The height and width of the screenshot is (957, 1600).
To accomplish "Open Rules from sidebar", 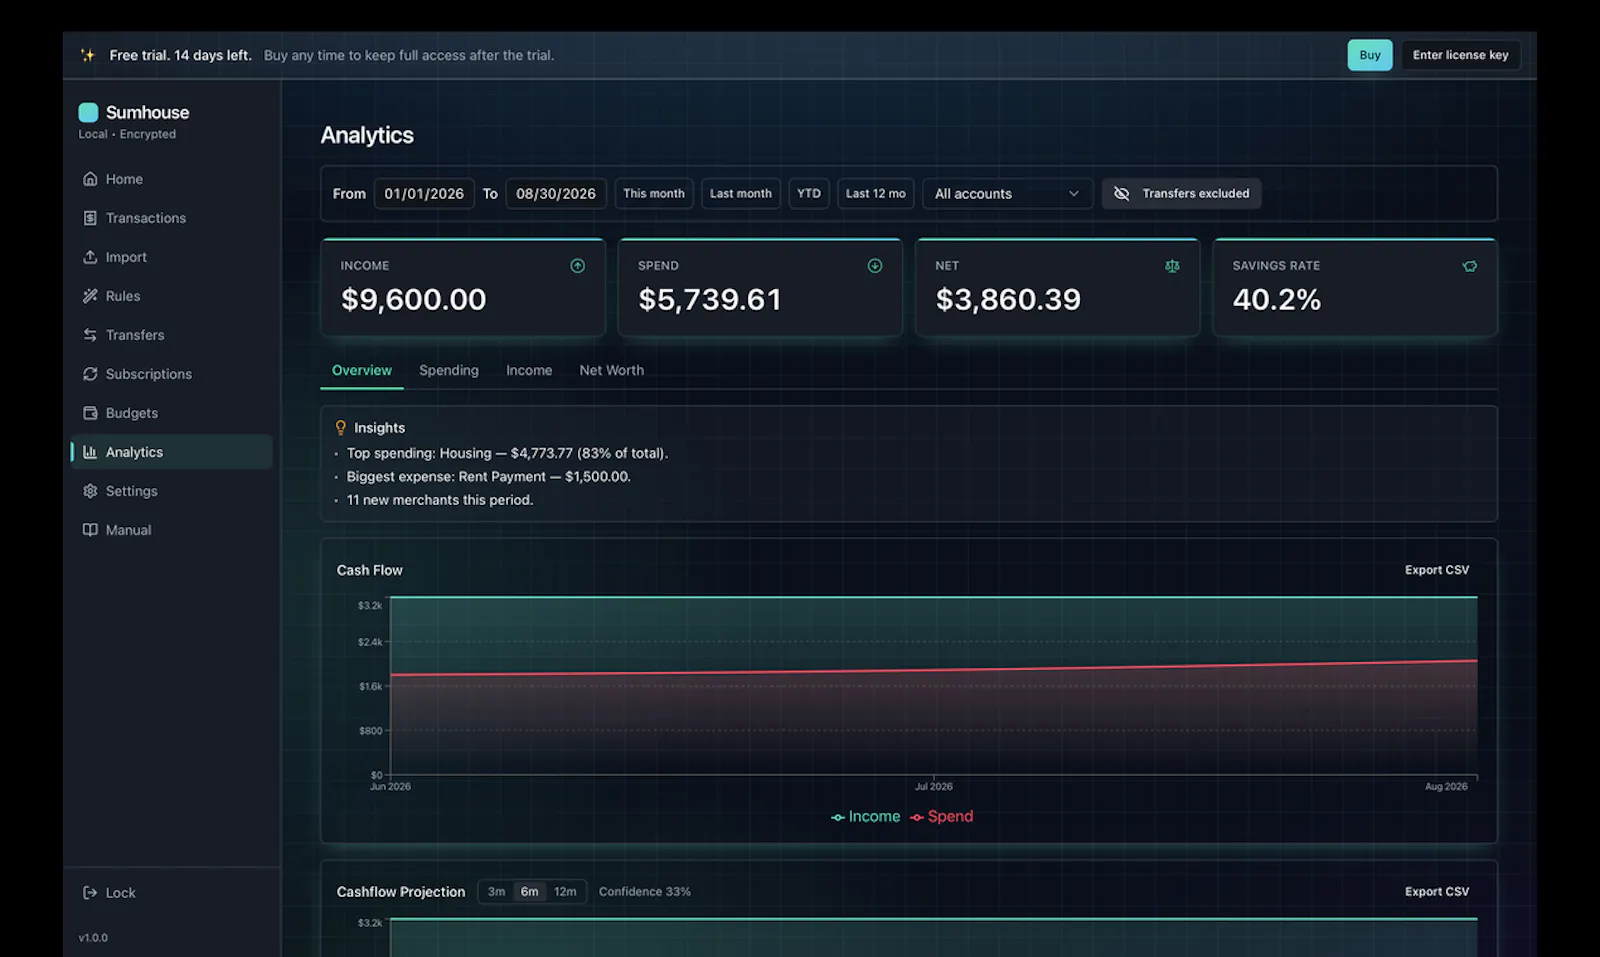I will click(x=171, y=296).
